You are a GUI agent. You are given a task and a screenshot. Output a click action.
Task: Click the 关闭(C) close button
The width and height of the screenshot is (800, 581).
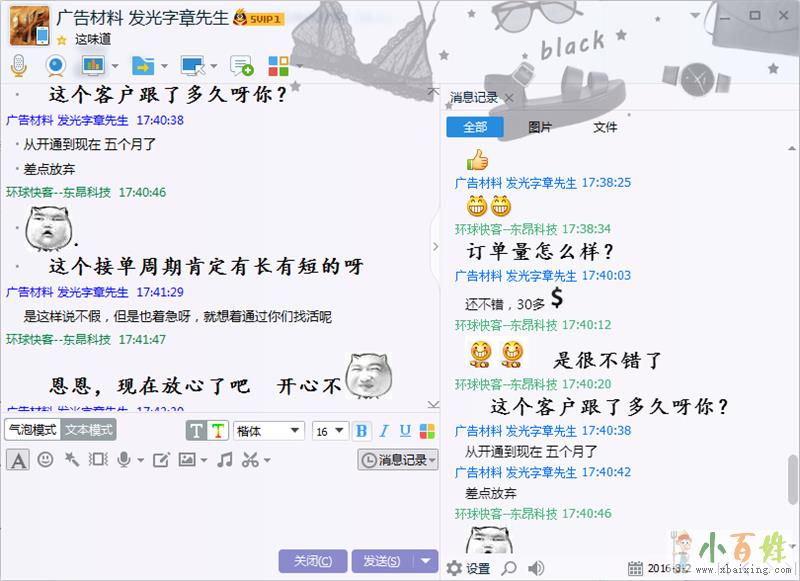[313, 561]
